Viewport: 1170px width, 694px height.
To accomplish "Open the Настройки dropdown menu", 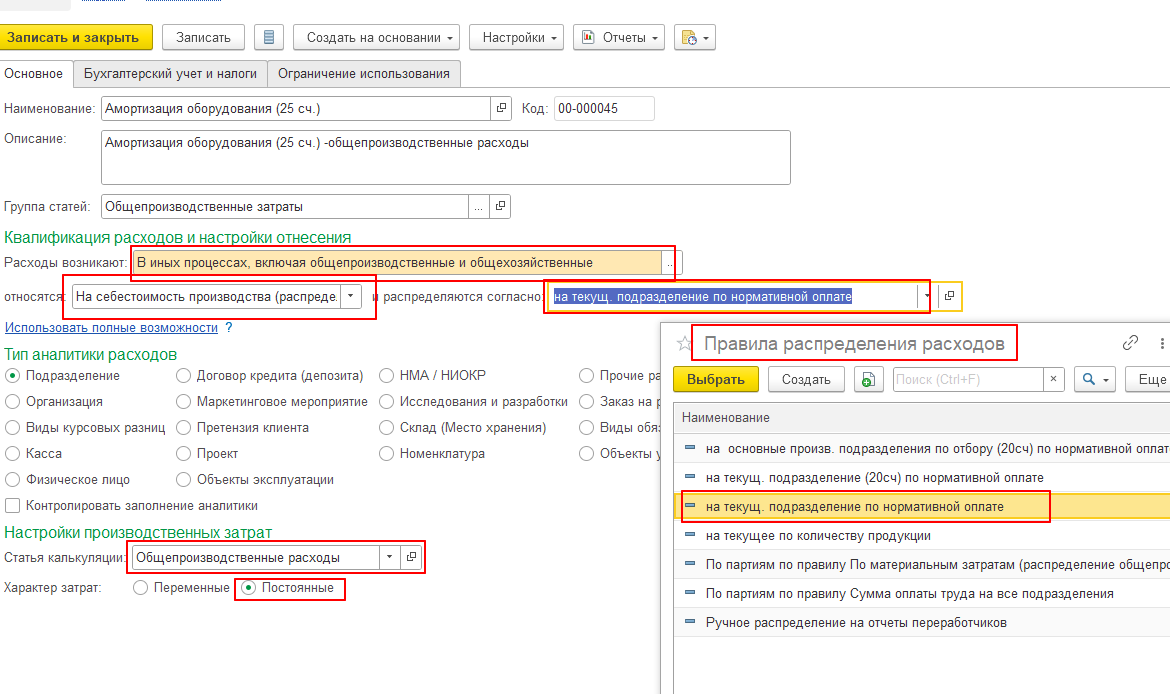I will [516, 37].
